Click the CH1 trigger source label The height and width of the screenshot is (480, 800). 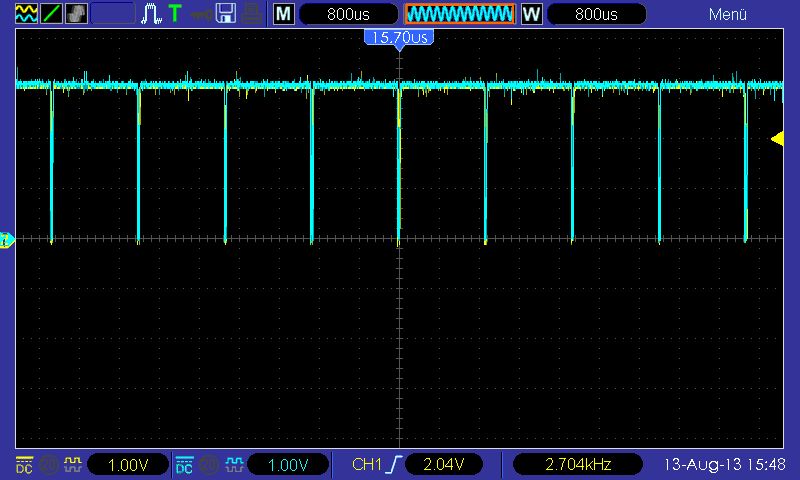click(368, 465)
